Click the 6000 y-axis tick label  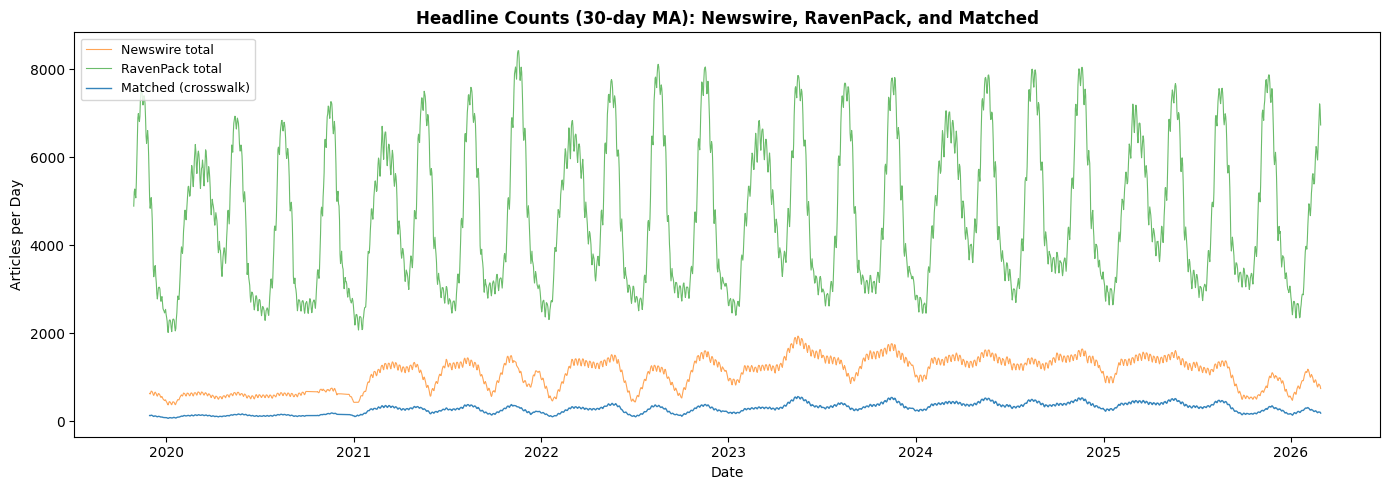point(50,157)
